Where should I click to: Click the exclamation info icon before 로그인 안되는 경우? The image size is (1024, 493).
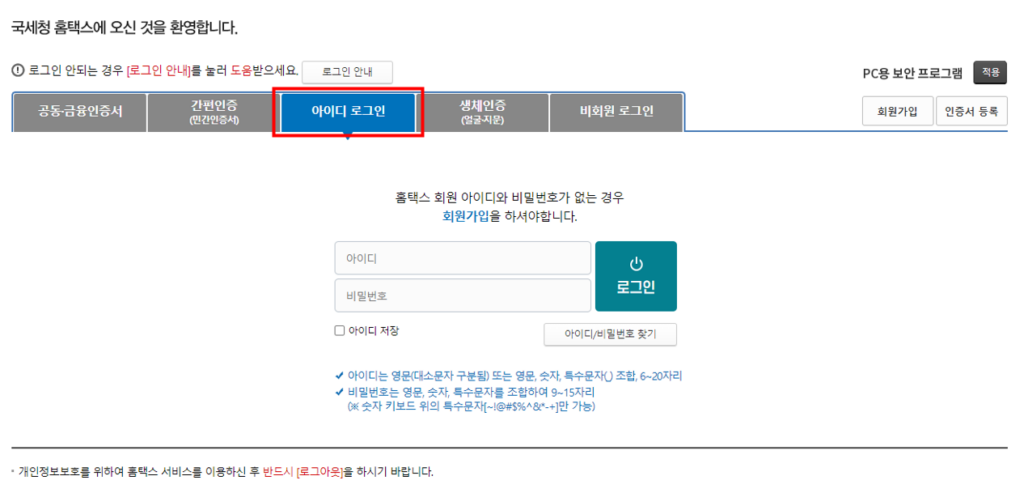tap(18, 71)
